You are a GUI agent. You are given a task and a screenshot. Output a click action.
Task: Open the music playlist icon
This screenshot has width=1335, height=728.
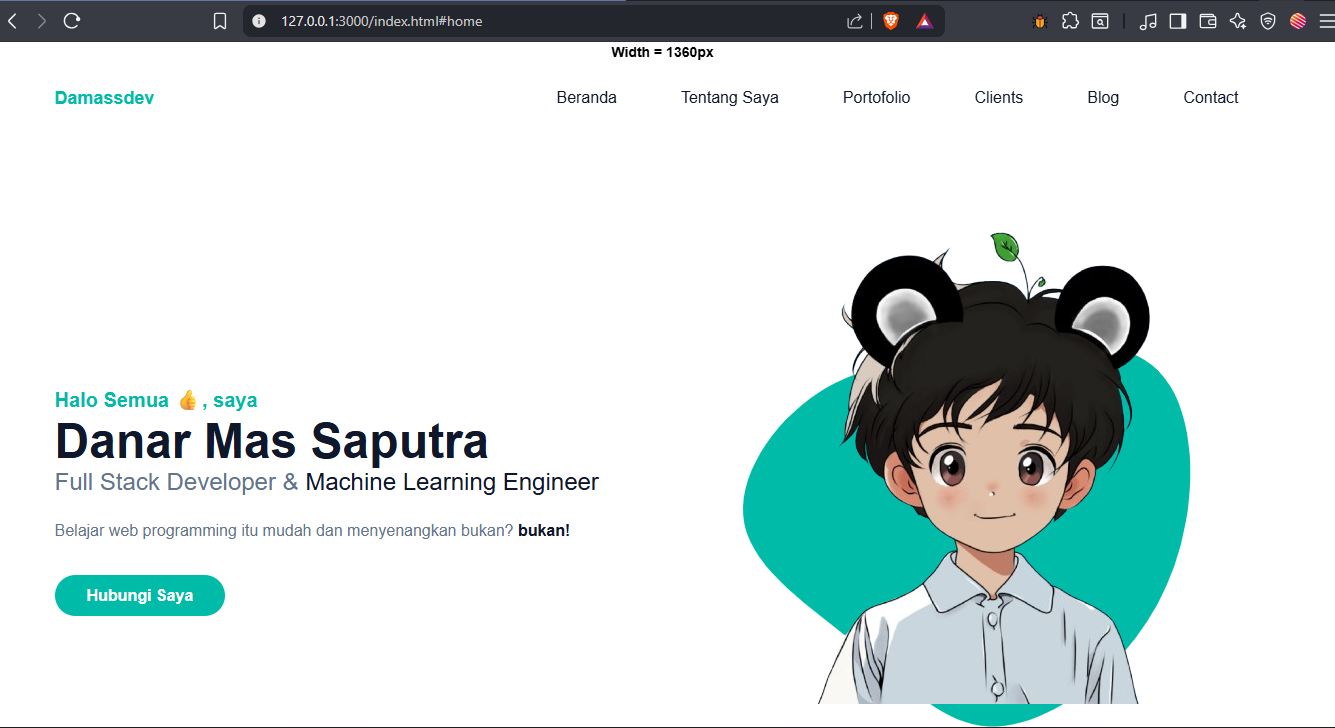(1148, 21)
